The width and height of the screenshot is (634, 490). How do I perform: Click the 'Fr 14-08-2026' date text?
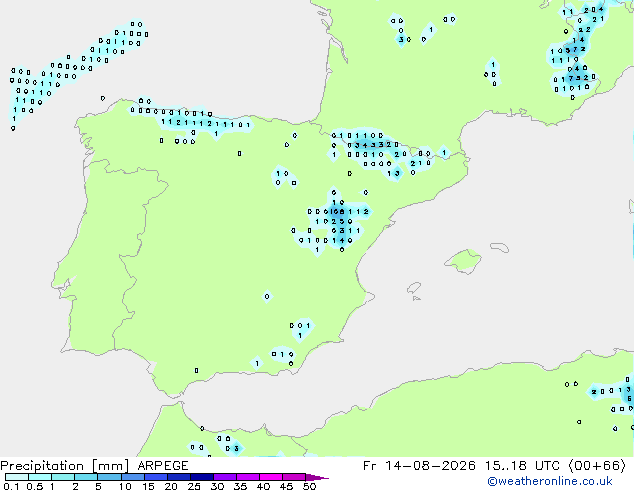[419, 466]
